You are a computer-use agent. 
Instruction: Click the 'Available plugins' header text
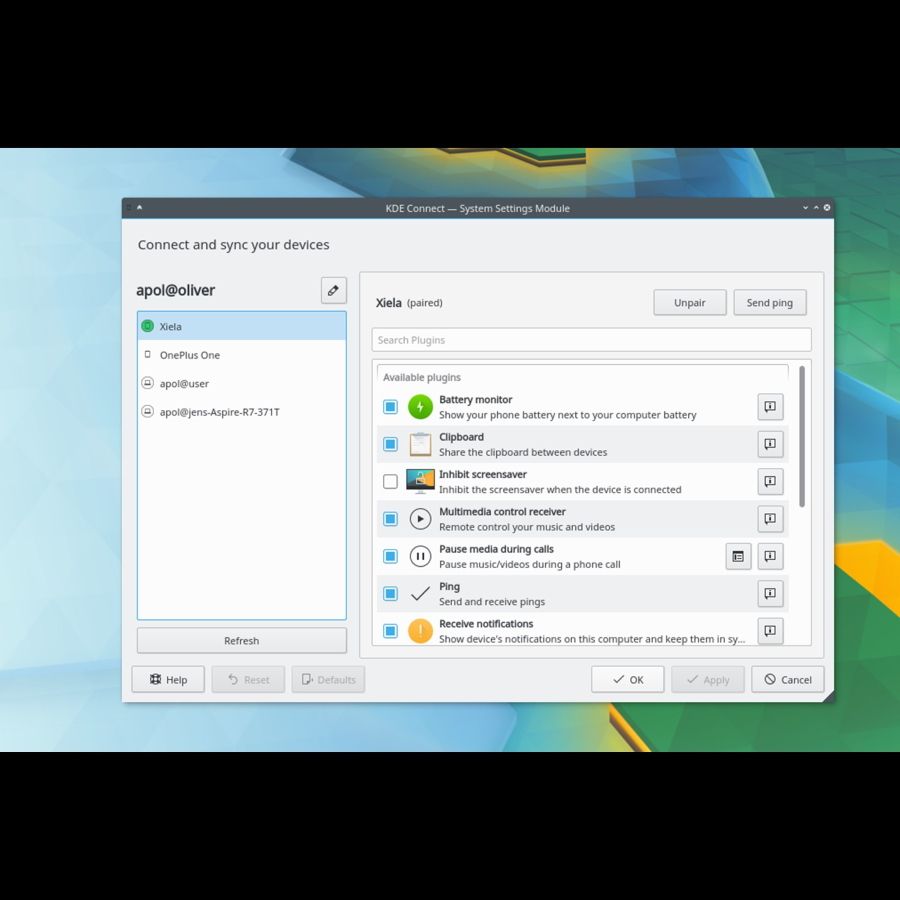422,377
